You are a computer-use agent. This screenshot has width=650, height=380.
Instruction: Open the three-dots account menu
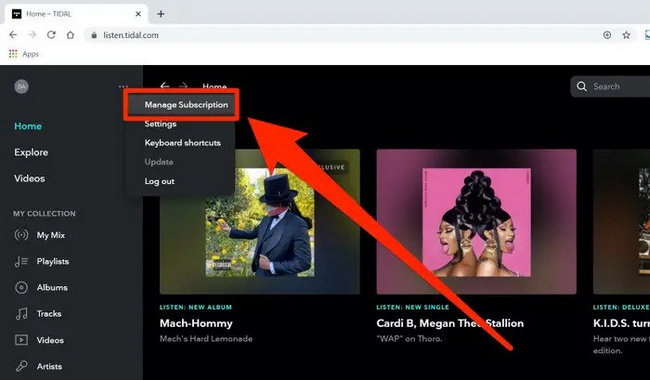click(123, 87)
